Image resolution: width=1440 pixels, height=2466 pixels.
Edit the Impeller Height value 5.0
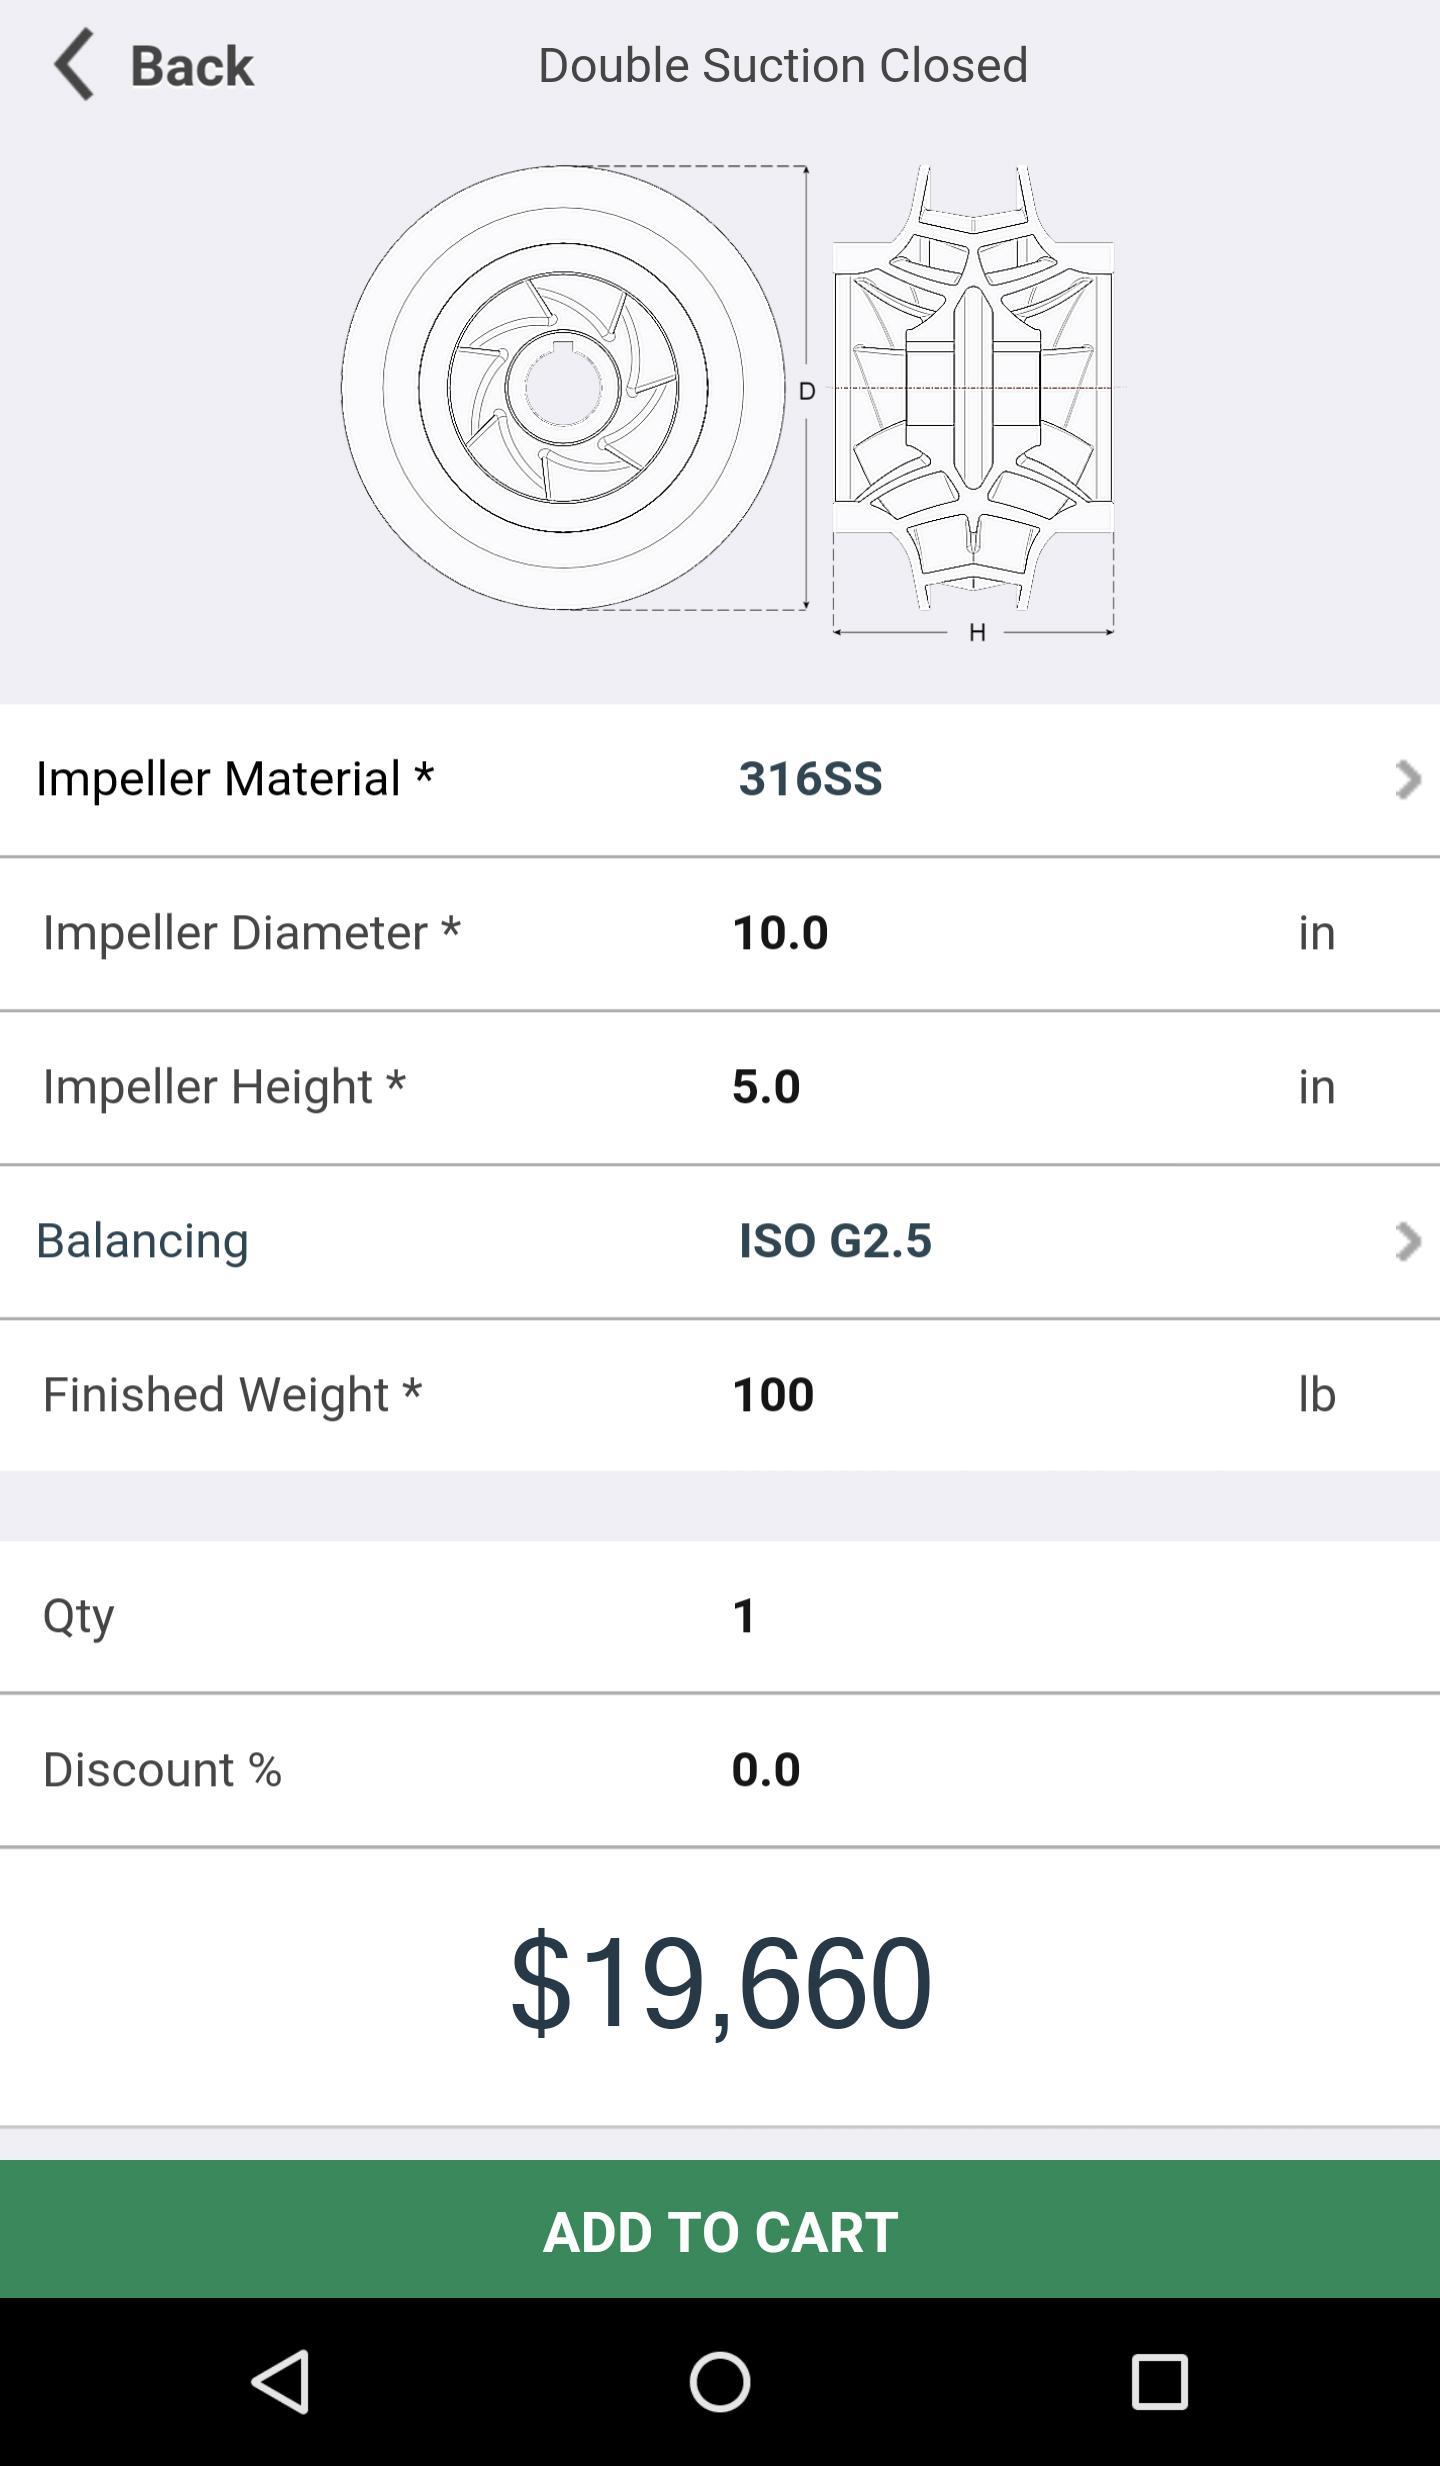click(766, 1087)
